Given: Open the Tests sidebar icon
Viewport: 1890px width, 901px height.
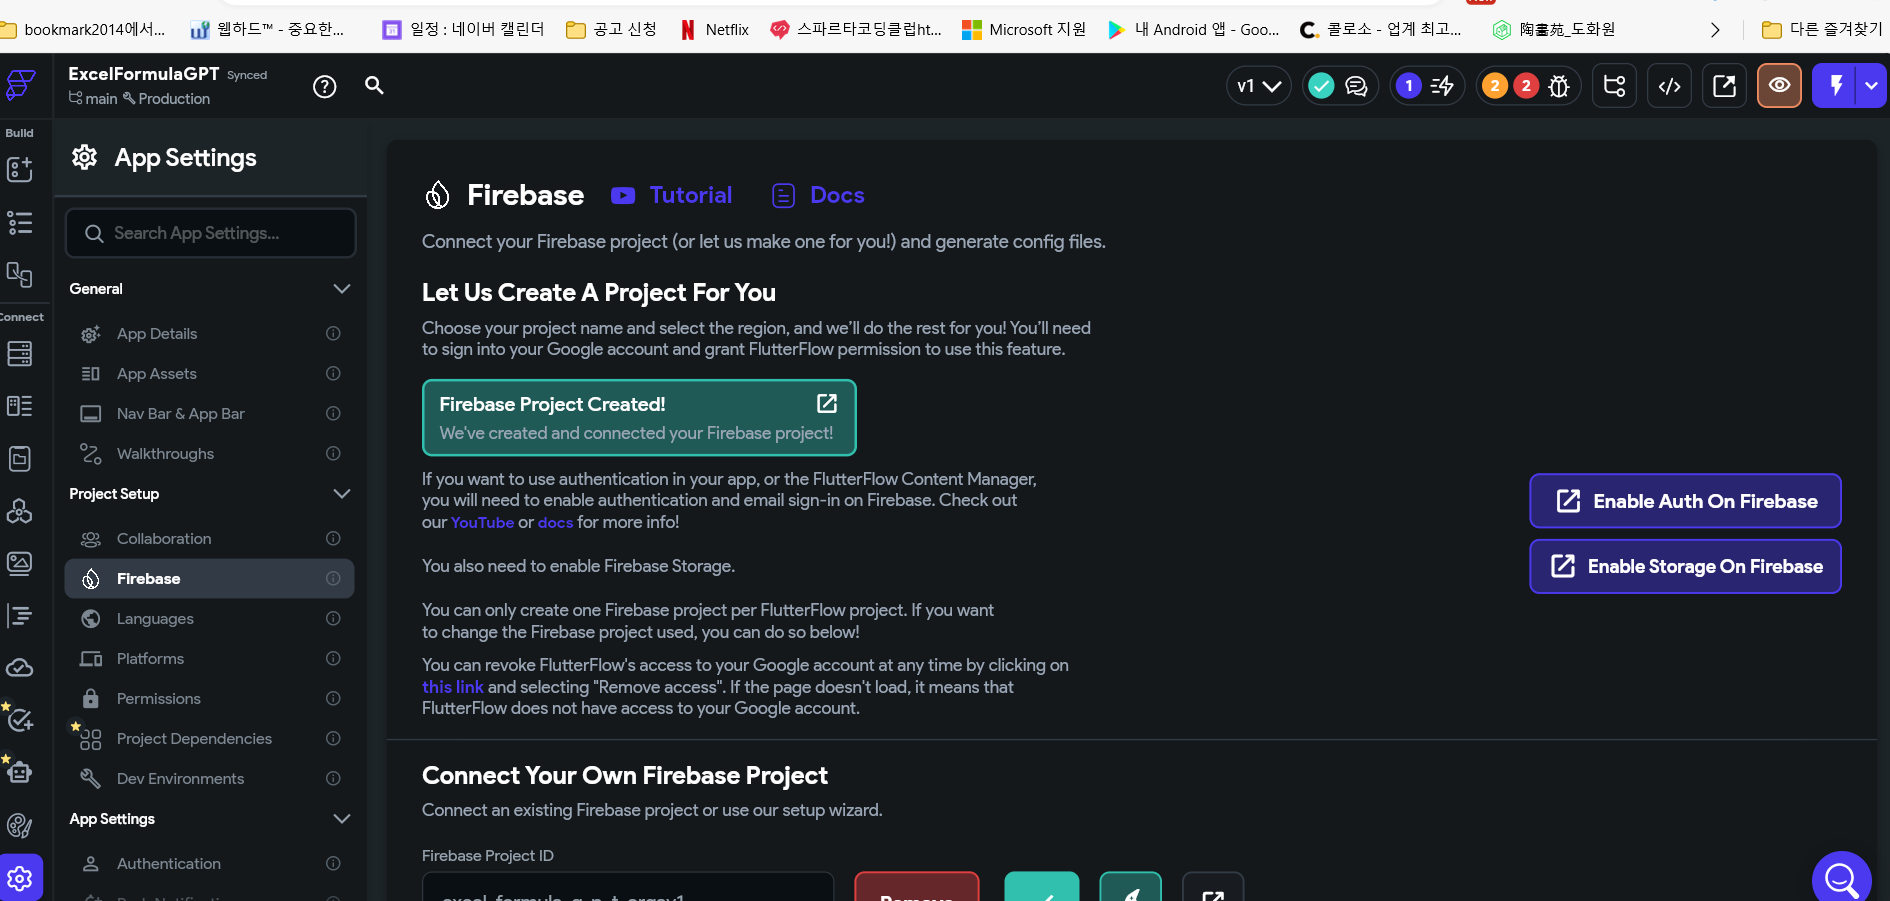Looking at the screenshot, I should coord(20,720).
